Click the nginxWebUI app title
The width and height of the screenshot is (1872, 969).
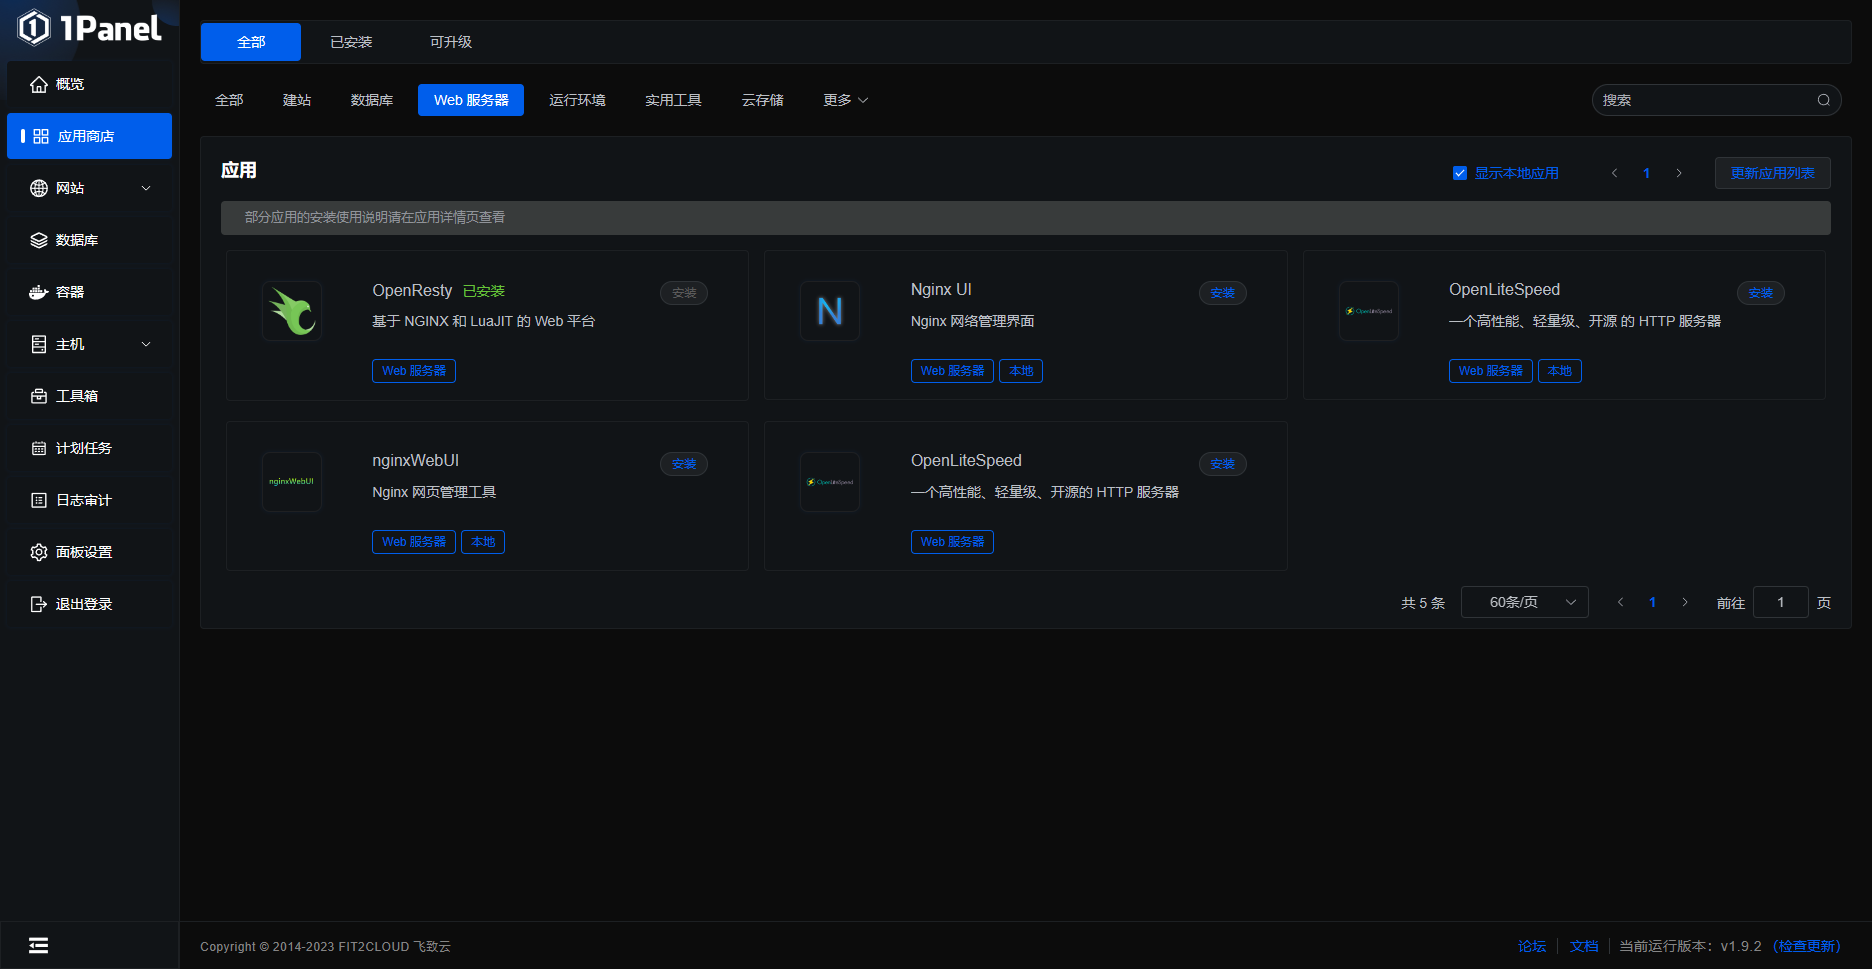[x=415, y=460]
